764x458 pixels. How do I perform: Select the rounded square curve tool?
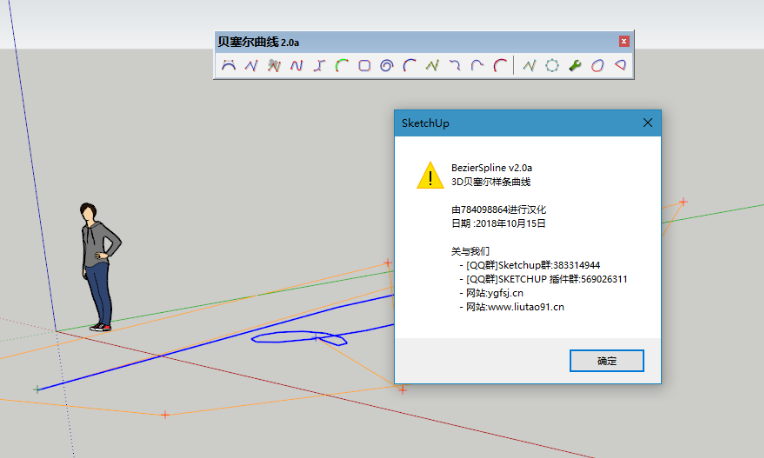pyautogui.click(x=364, y=65)
